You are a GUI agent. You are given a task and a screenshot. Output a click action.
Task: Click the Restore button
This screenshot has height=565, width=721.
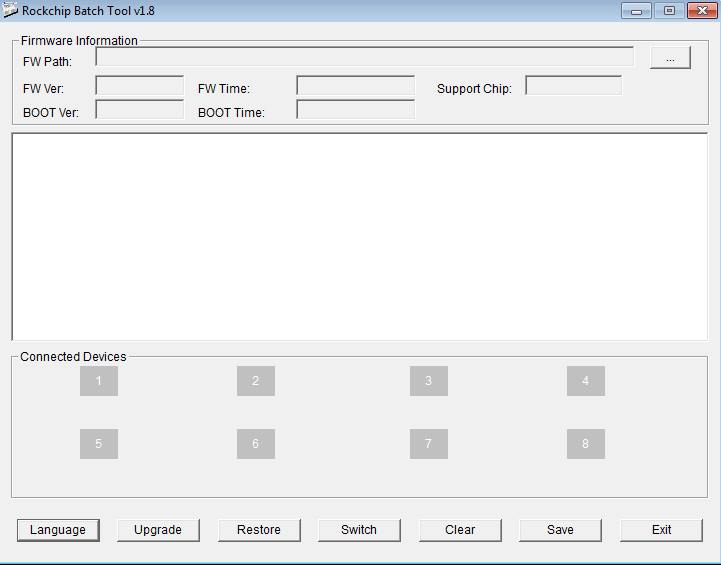[259, 530]
